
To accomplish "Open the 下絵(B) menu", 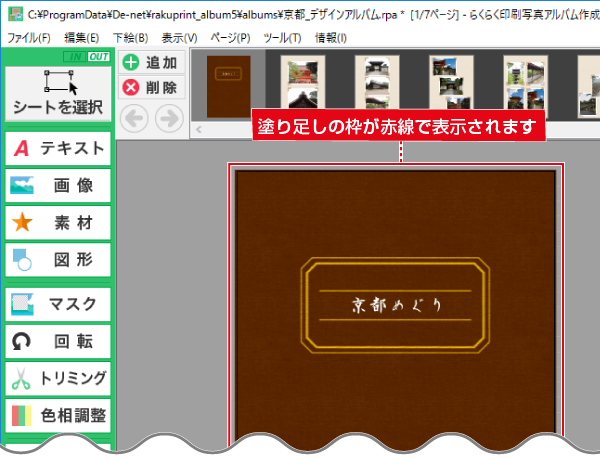I will pos(130,38).
